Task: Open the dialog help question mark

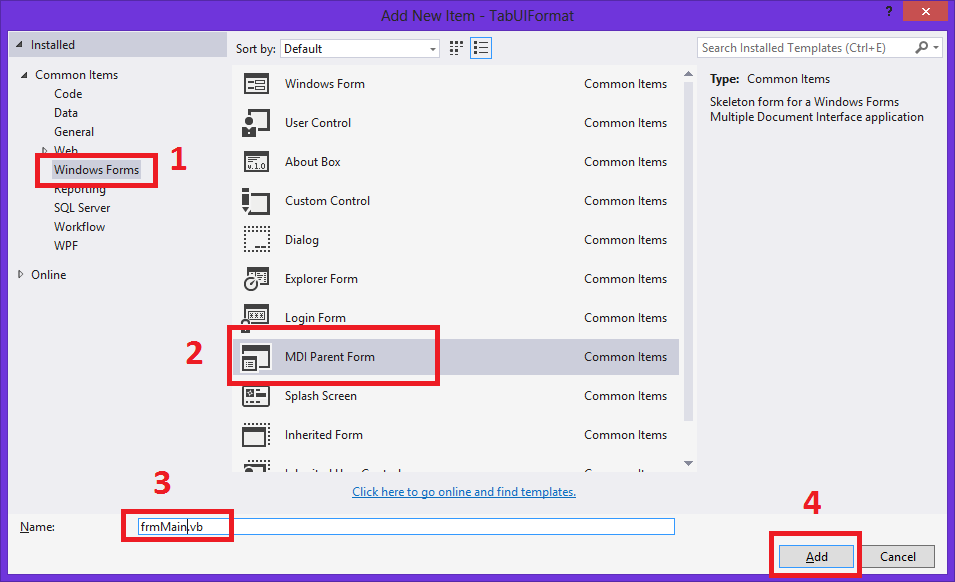Action: [x=889, y=11]
